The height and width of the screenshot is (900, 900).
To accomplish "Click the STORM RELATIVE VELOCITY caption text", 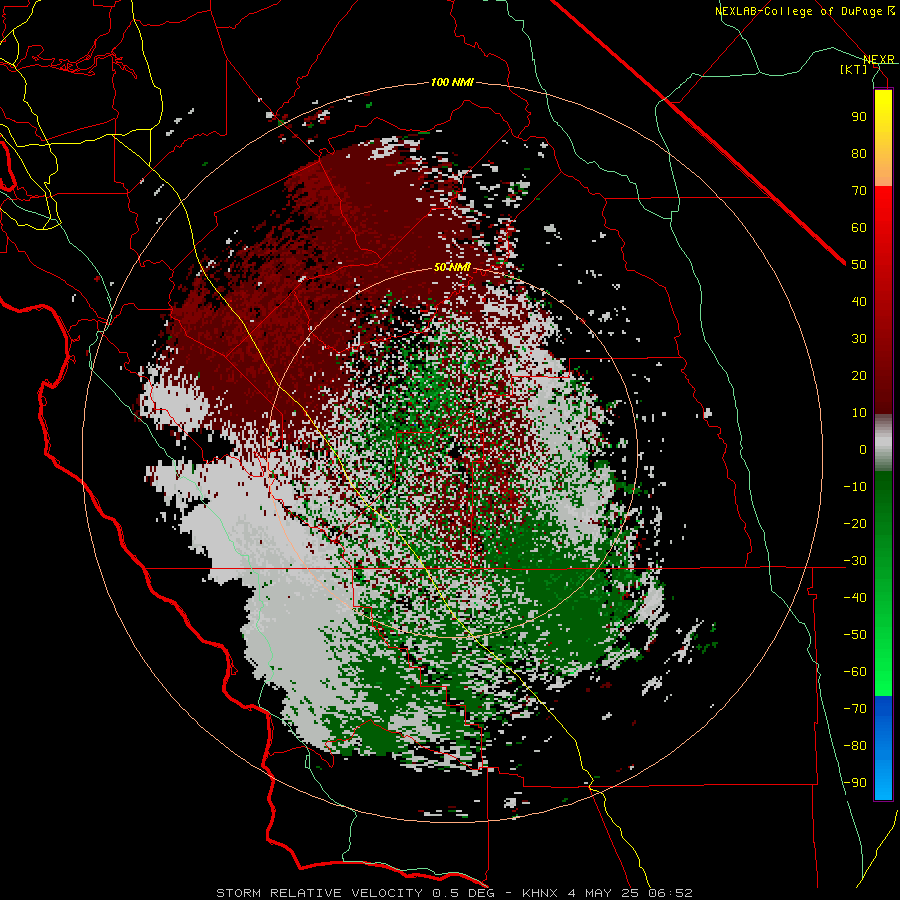I will tap(319, 893).
